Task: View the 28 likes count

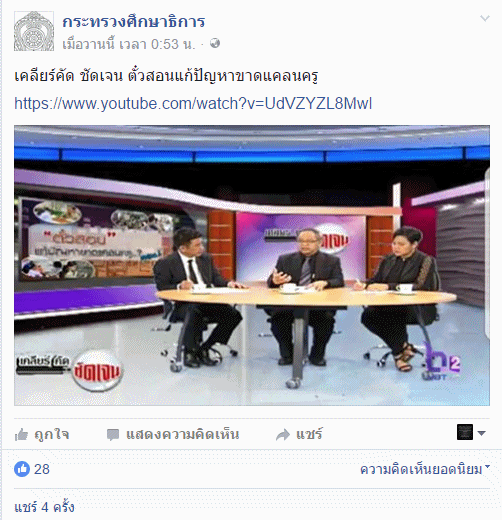Action: [42, 469]
